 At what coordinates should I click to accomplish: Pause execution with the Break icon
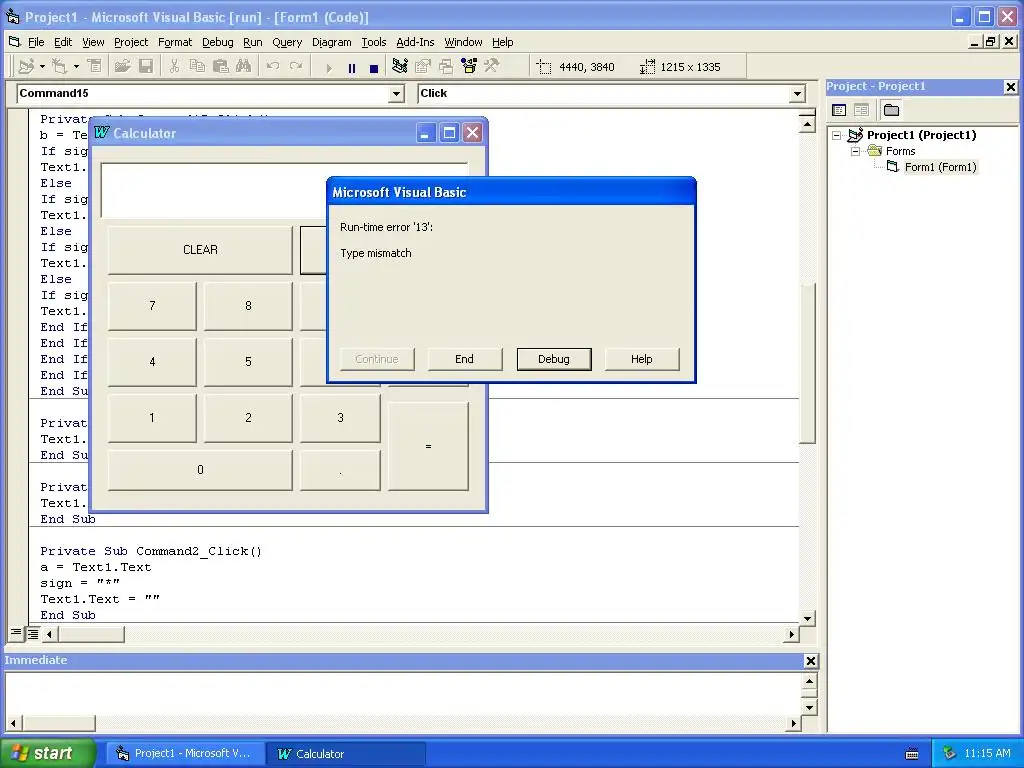[352, 67]
